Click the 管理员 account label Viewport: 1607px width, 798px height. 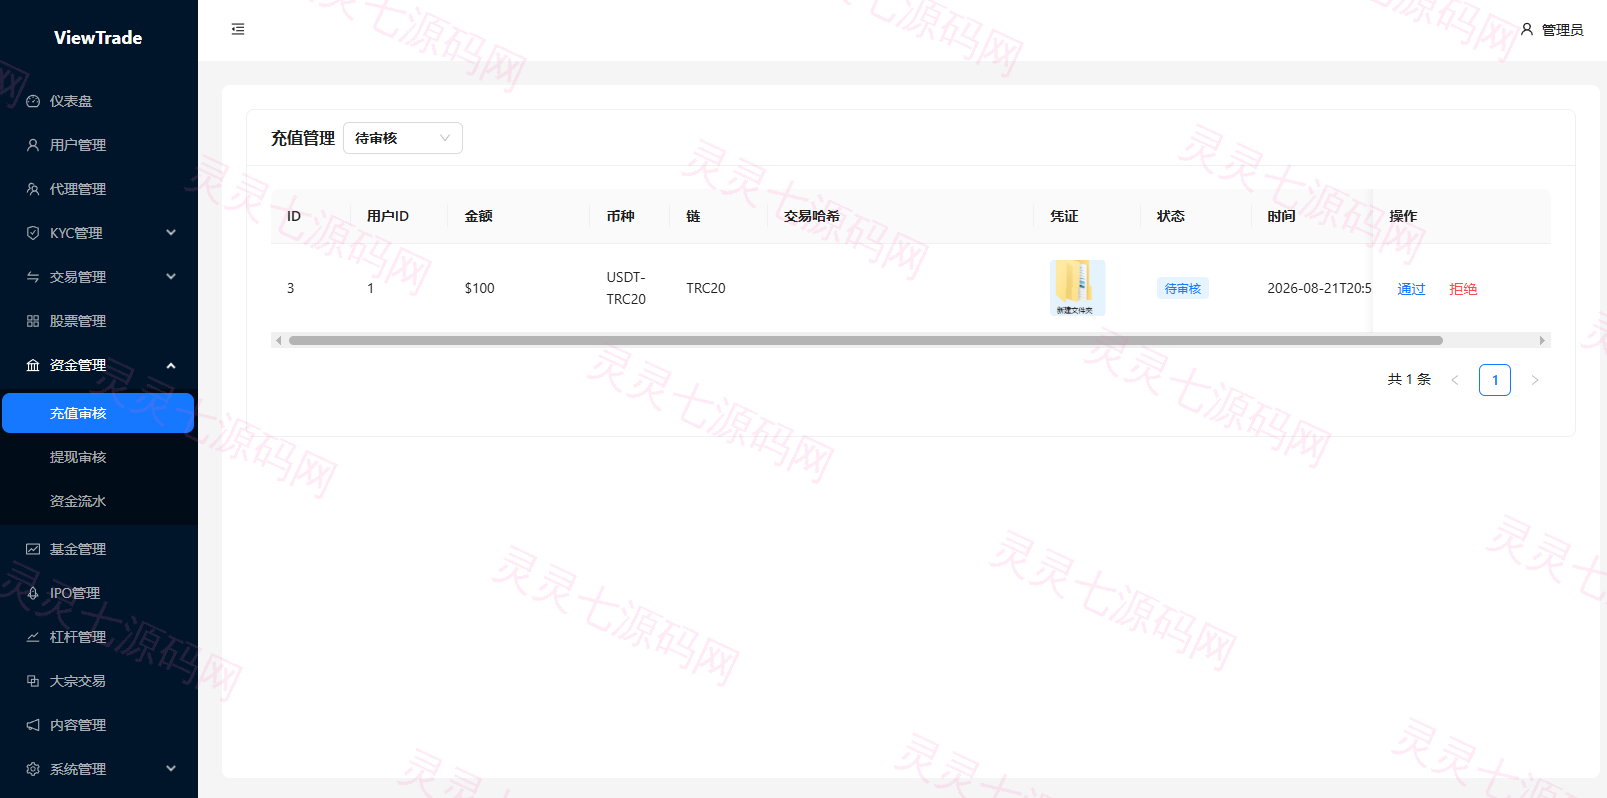click(x=1562, y=30)
